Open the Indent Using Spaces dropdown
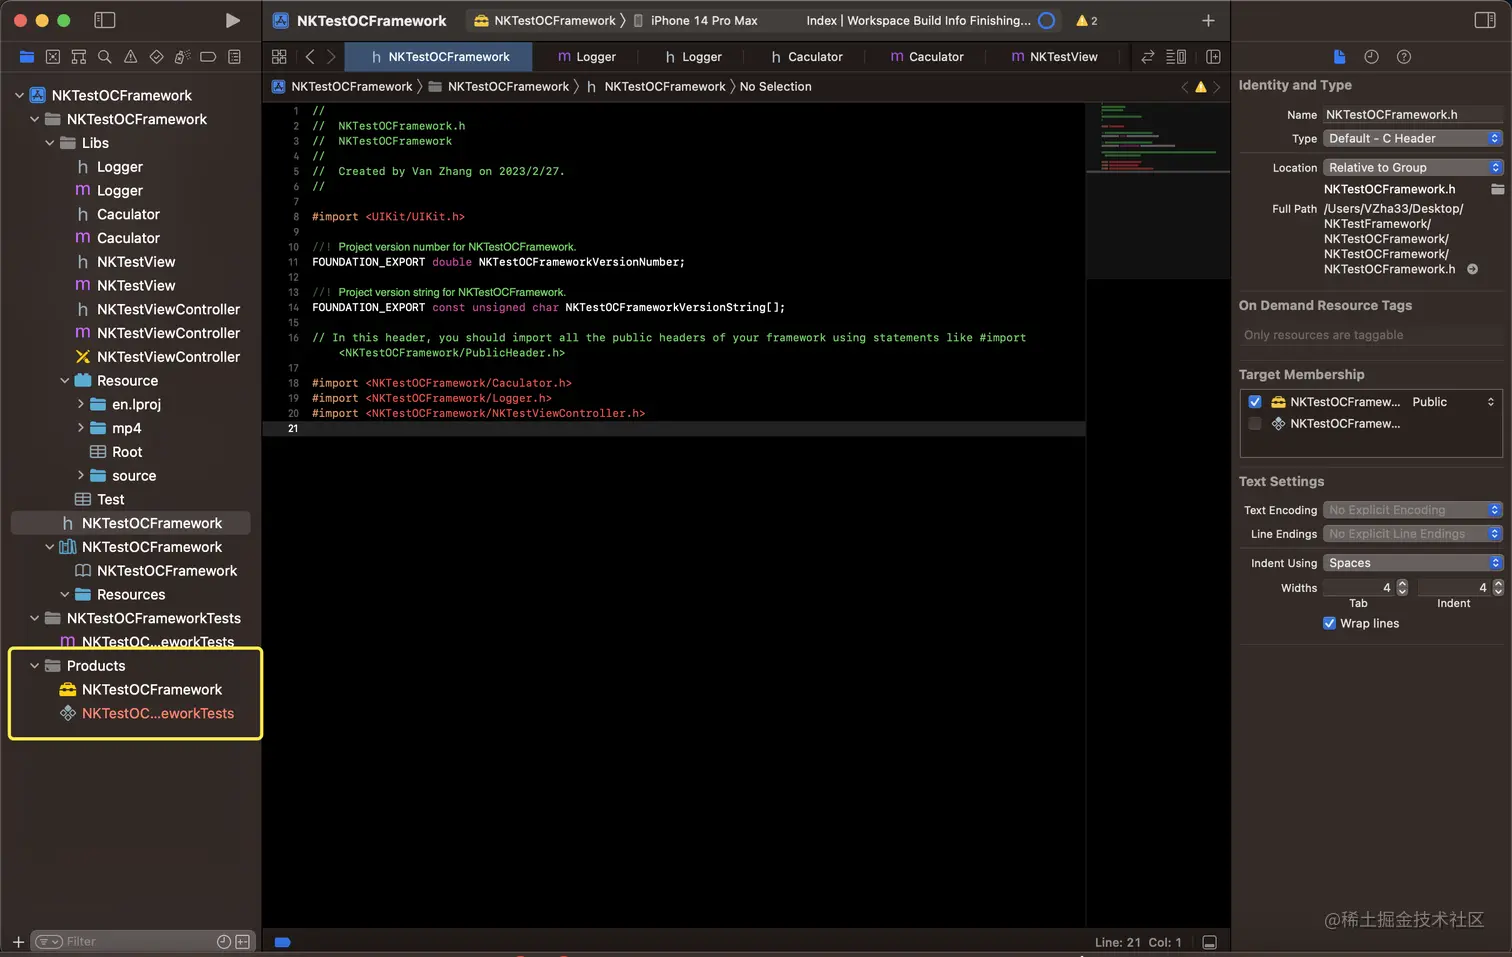Image resolution: width=1512 pixels, height=957 pixels. [x=1413, y=563]
